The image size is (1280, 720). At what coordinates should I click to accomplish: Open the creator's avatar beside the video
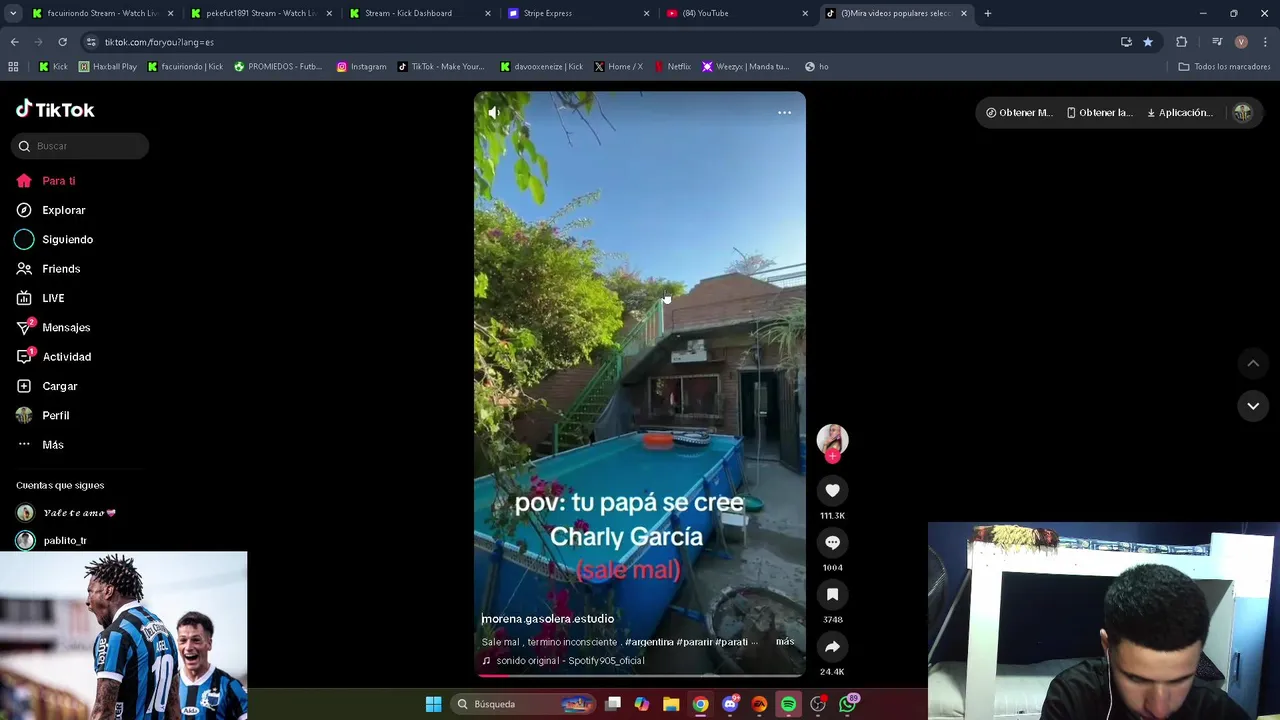pyautogui.click(x=832, y=438)
